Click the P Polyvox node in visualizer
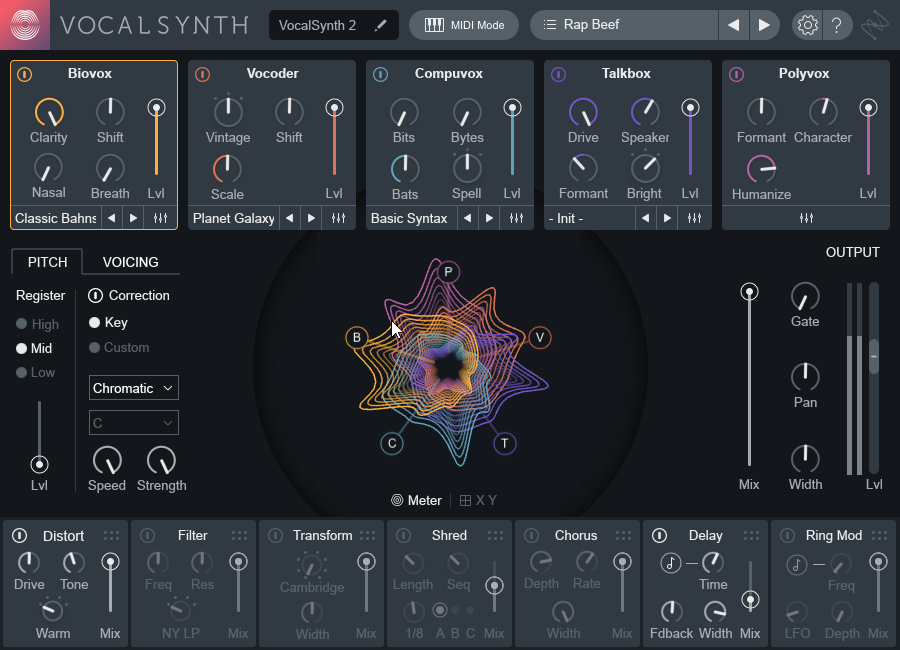Image resolution: width=900 pixels, height=650 pixels. [448, 272]
